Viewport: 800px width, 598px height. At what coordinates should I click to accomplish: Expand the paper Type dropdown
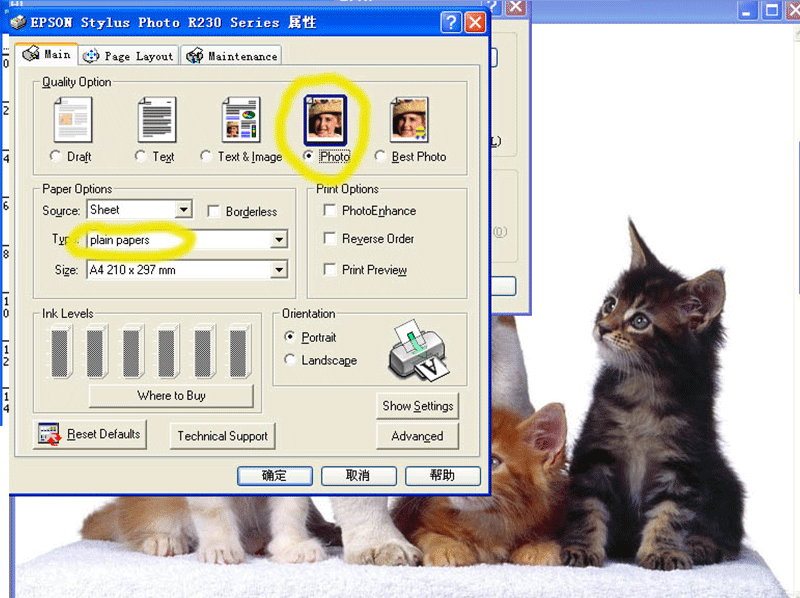click(279, 240)
